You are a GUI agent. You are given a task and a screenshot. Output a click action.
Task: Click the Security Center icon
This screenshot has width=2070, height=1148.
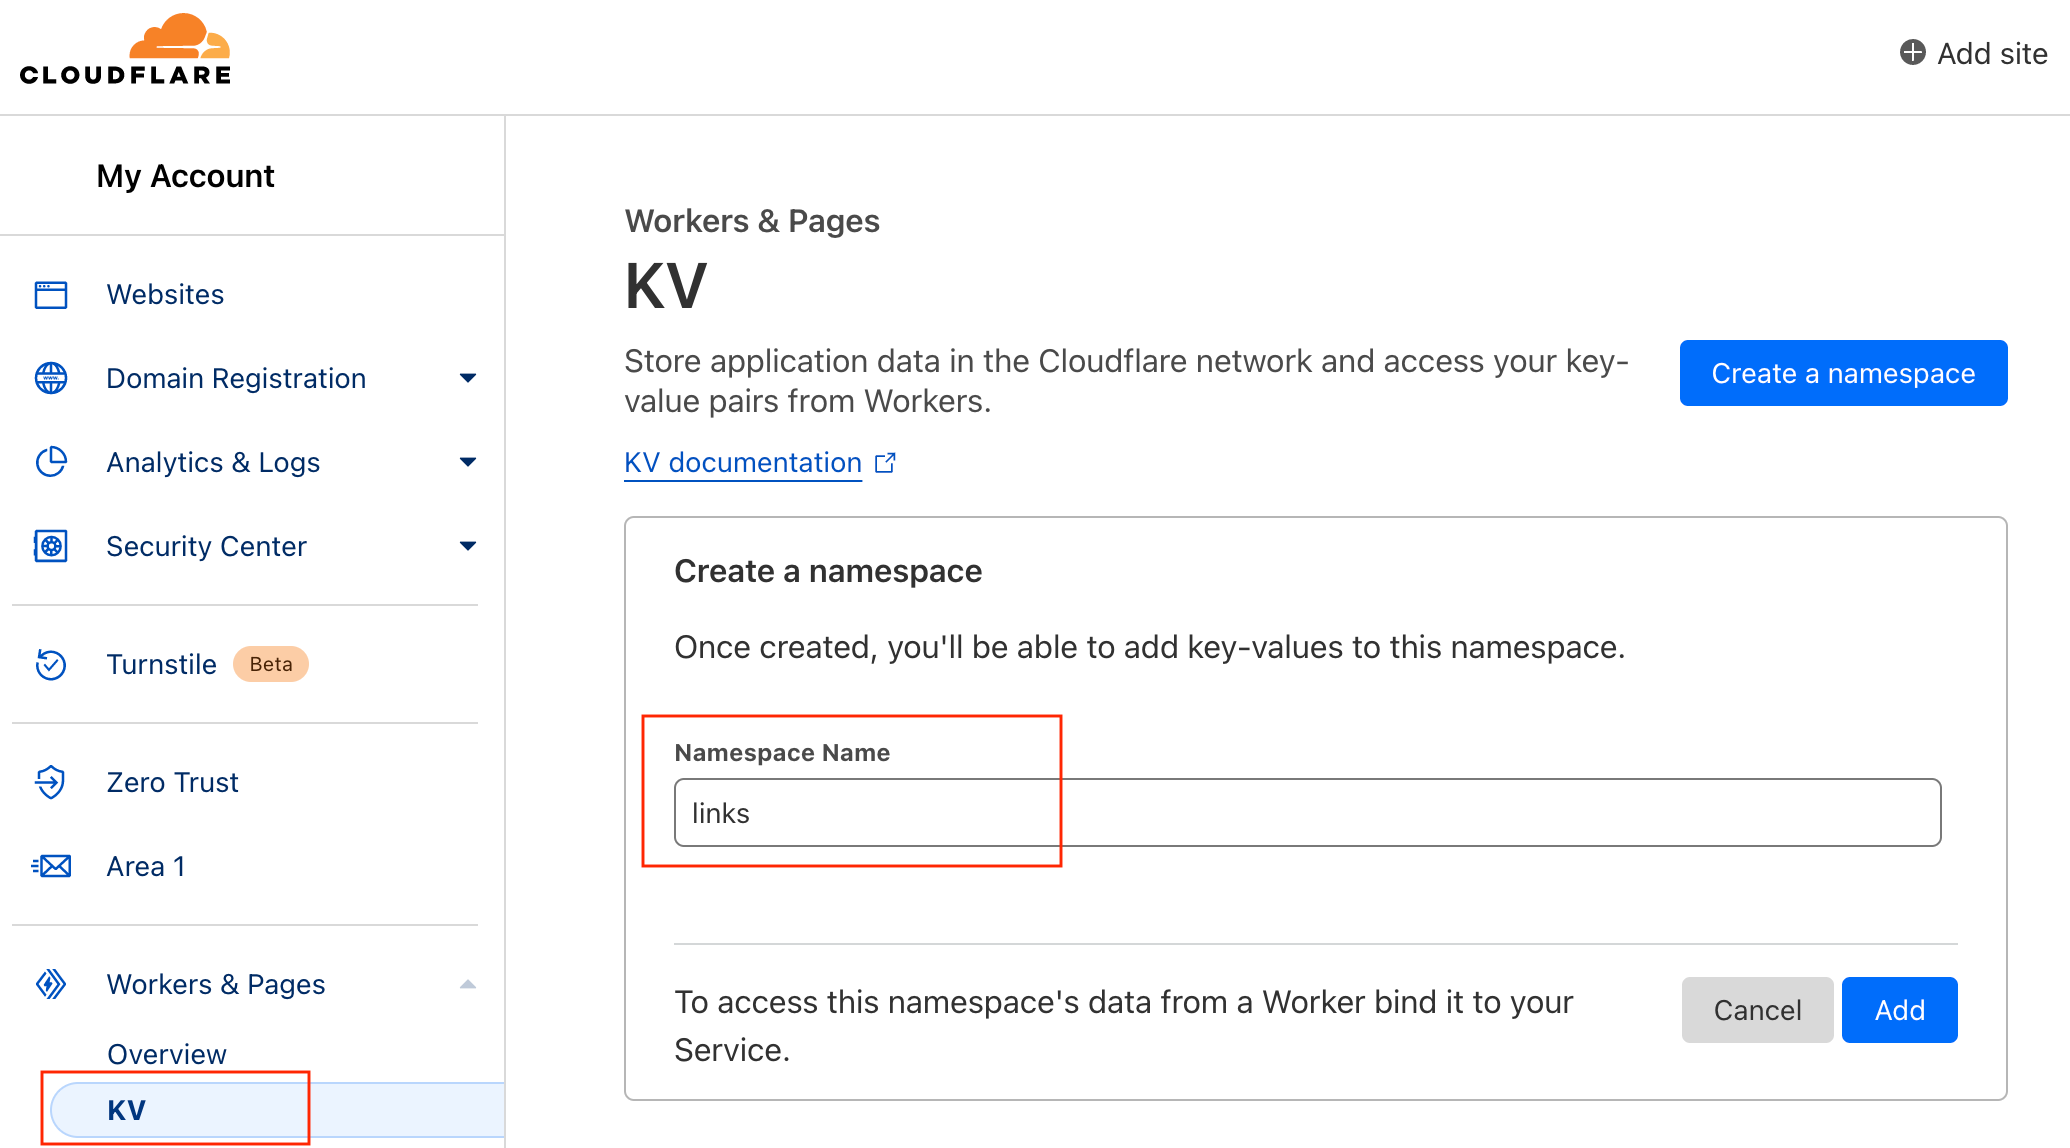51,546
